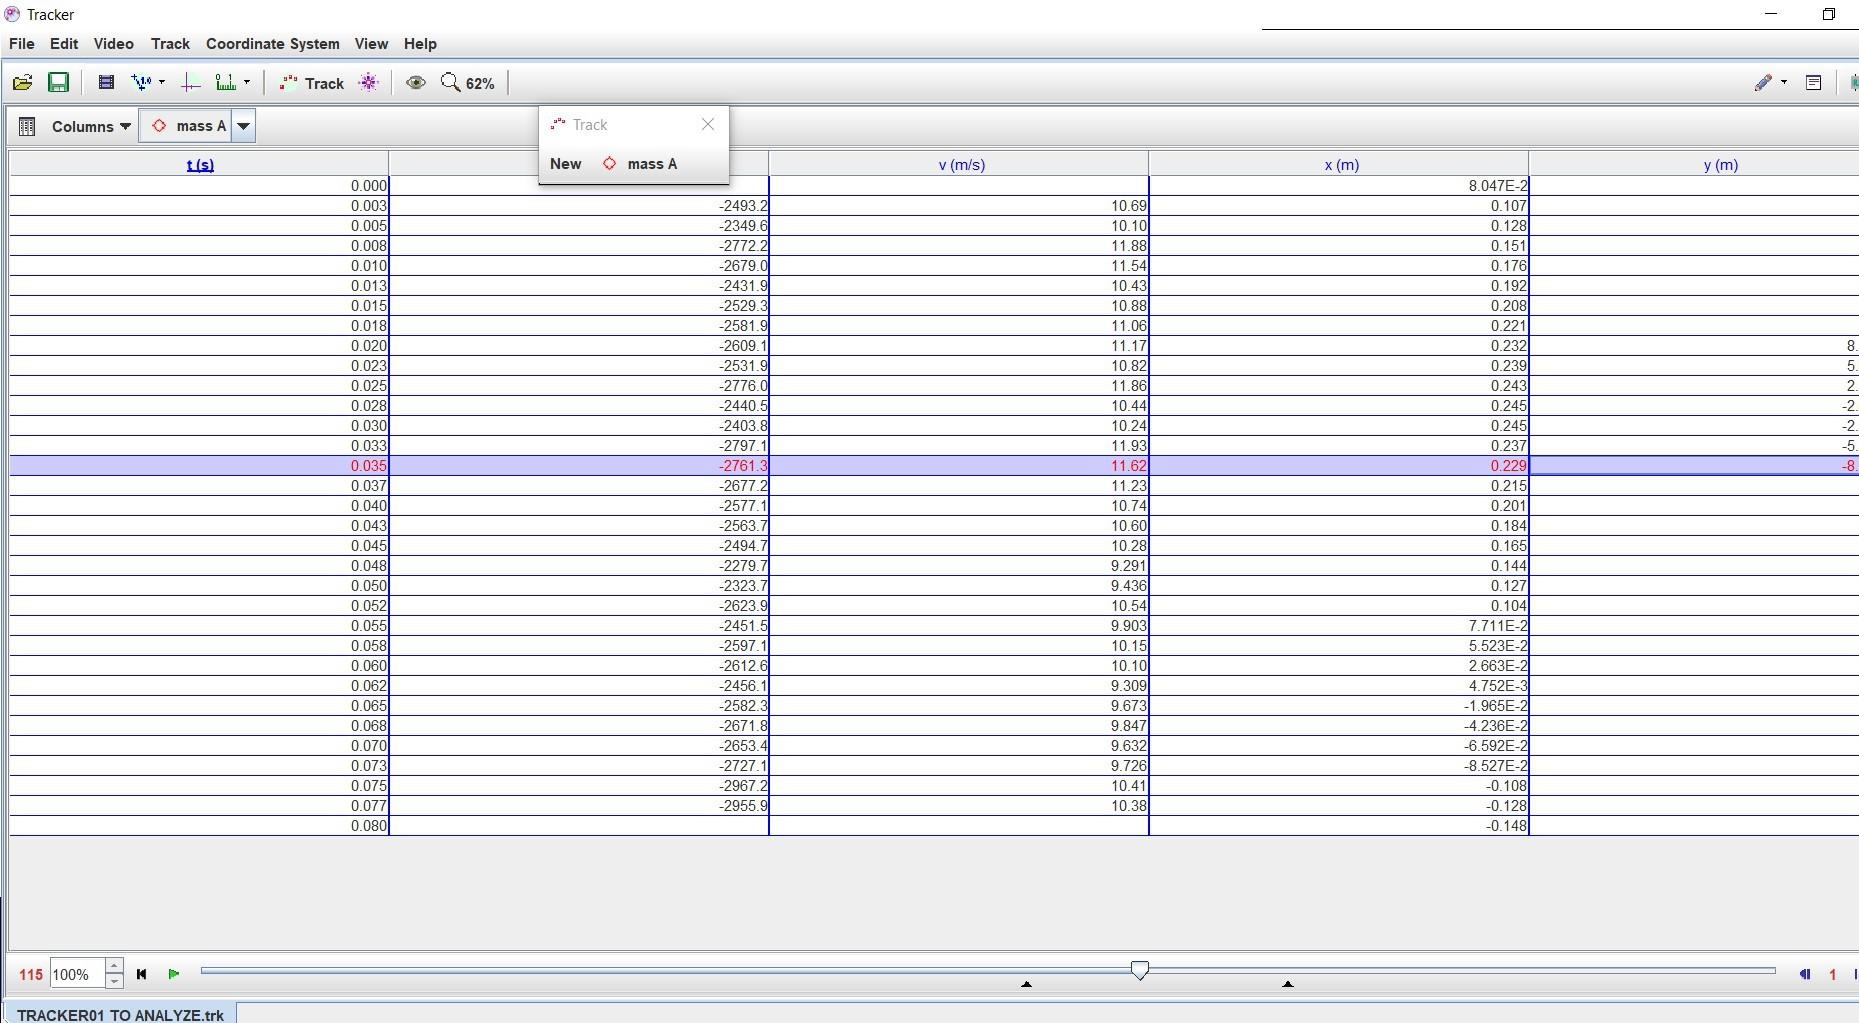Click the x (m) column header
The width and height of the screenshot is (1859, 1023).
point(1341,165)
